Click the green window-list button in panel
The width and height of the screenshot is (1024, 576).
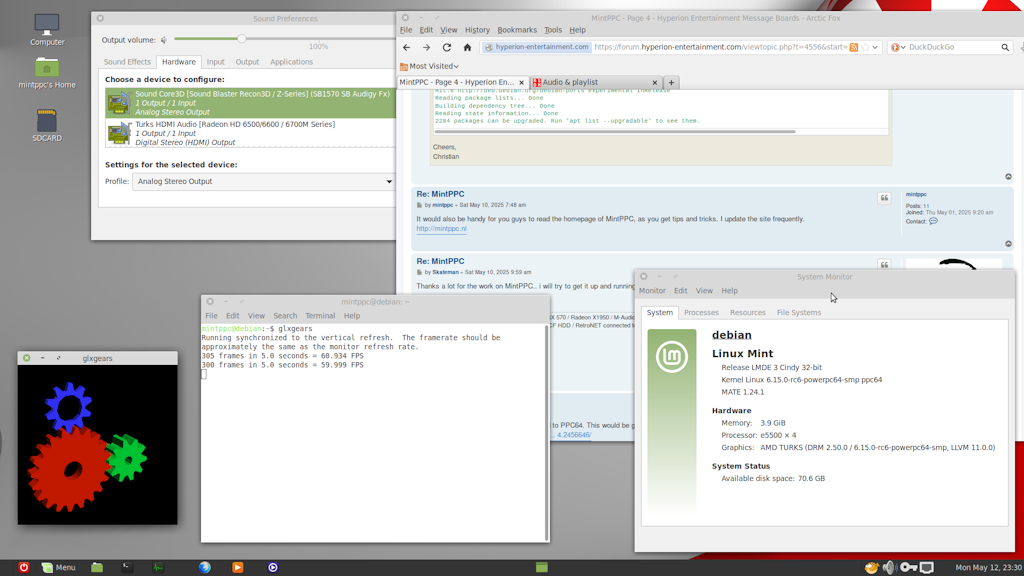tap(541, 568)
